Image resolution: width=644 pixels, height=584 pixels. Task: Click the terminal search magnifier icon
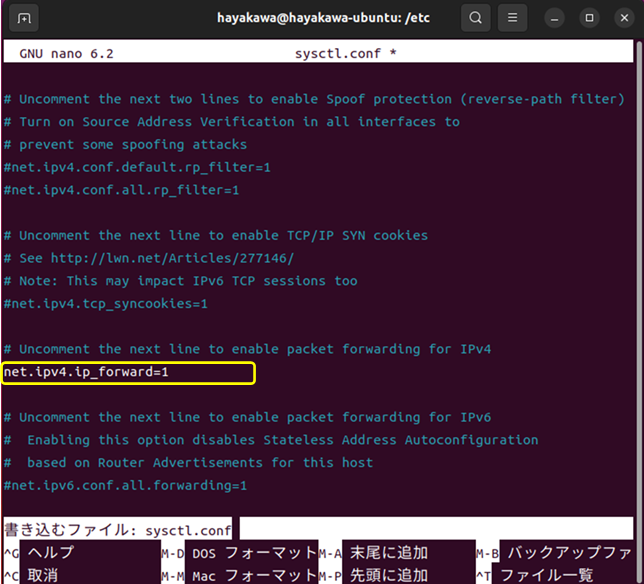pyautogui.click(x=476, y=18)
